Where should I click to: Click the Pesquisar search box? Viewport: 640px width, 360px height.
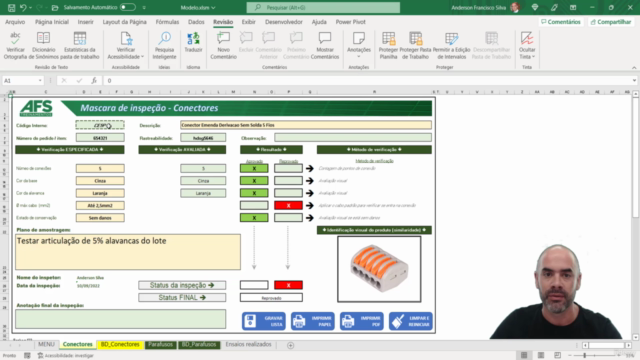pyautogui.click(x=323, y=7)
